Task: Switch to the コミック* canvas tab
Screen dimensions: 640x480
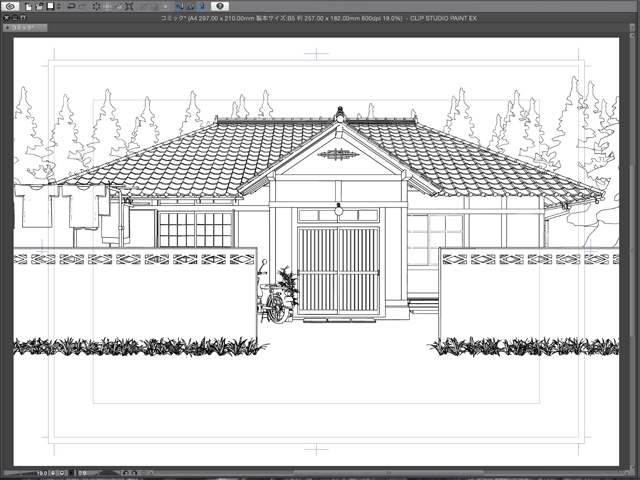Action: pos(24,27)
